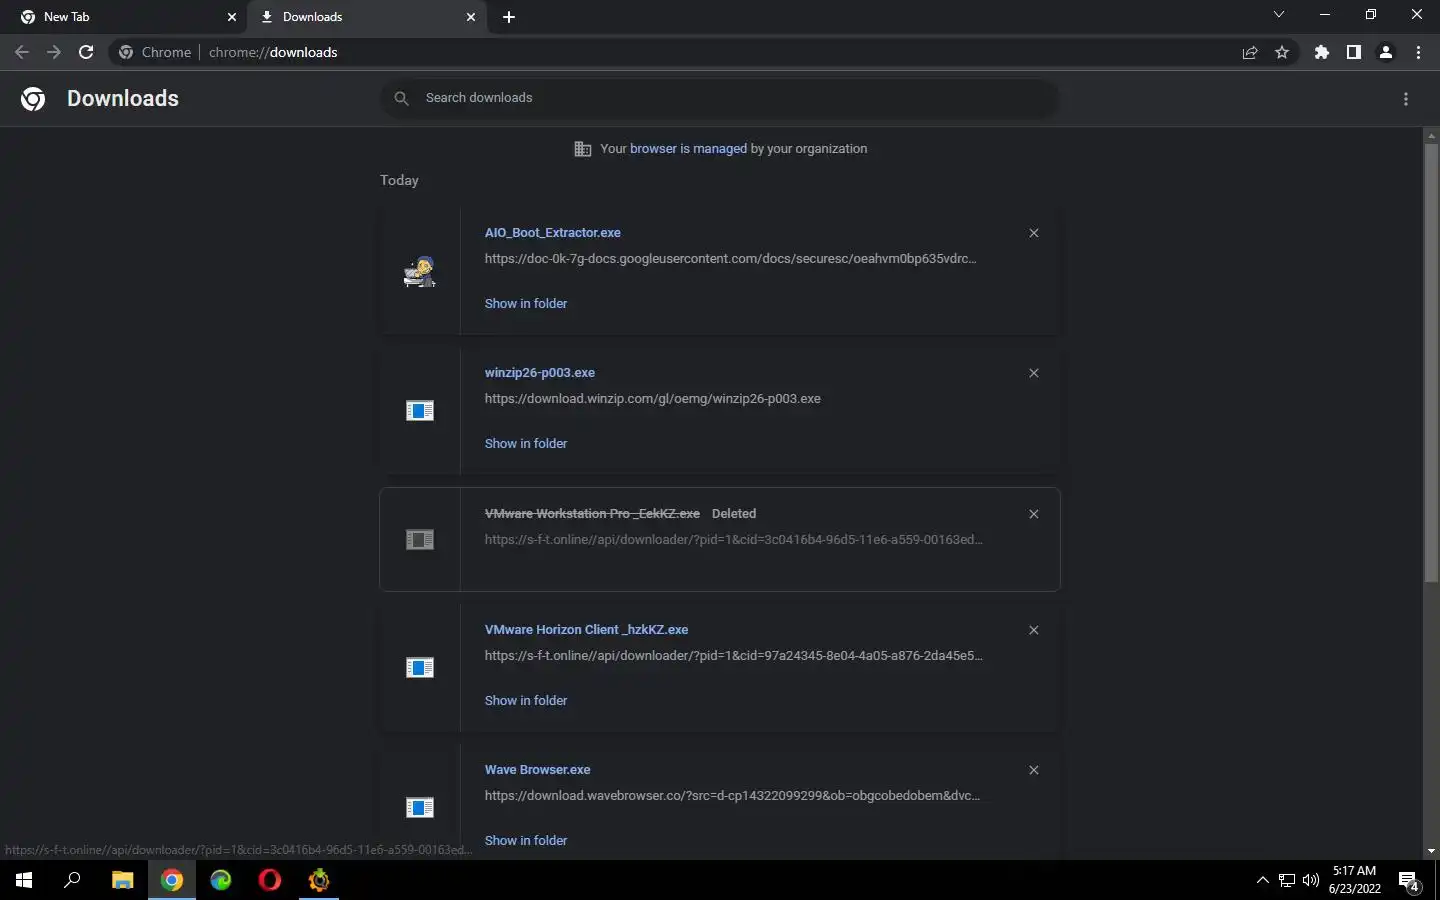
Task: Bookmark this tab with the star icon
Action: tap(1282, 52)
